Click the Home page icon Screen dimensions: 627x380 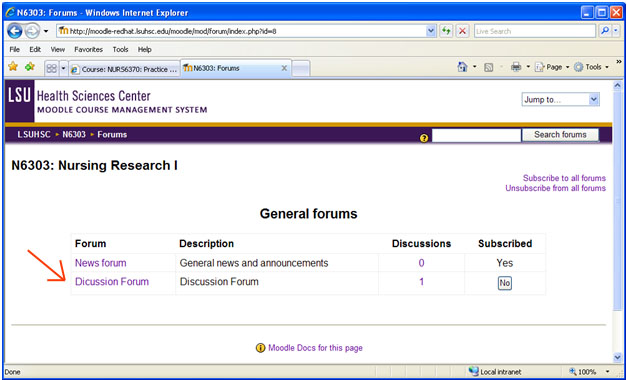point(463,67)
